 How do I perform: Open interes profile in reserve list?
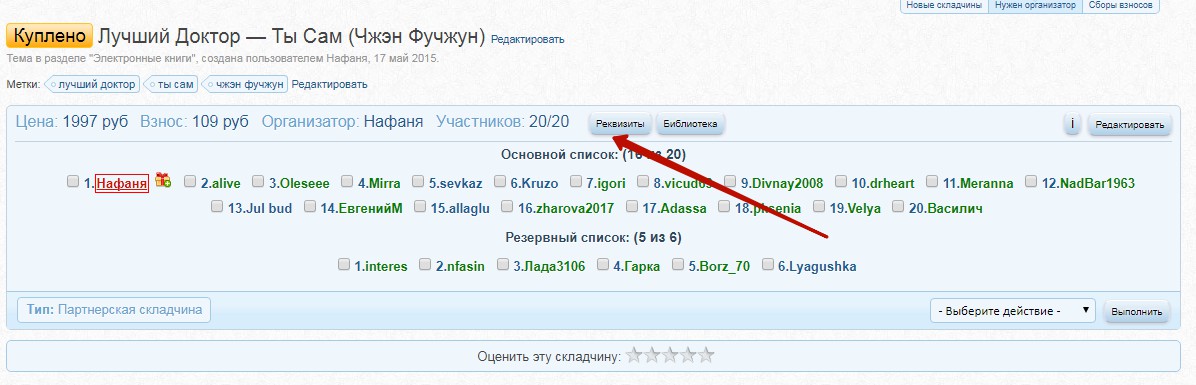(386, 266)
